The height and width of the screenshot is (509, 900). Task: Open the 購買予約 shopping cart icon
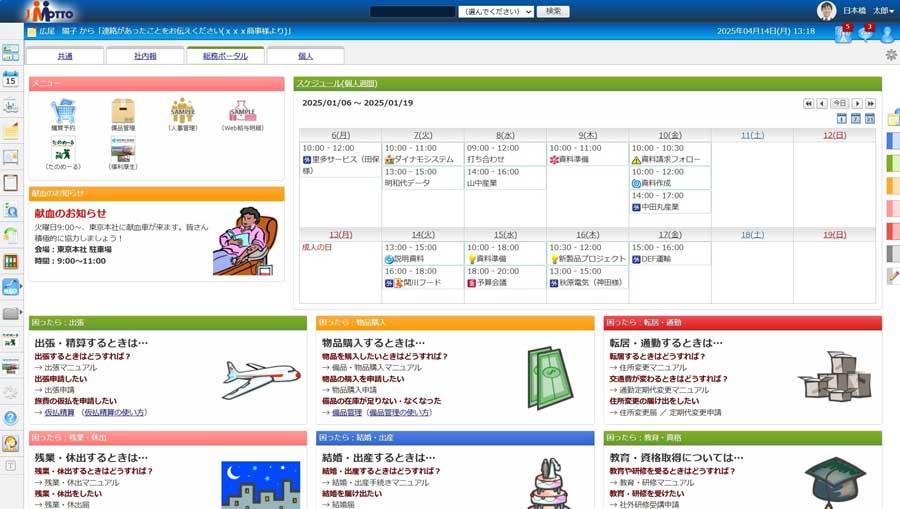pos(63,112)
